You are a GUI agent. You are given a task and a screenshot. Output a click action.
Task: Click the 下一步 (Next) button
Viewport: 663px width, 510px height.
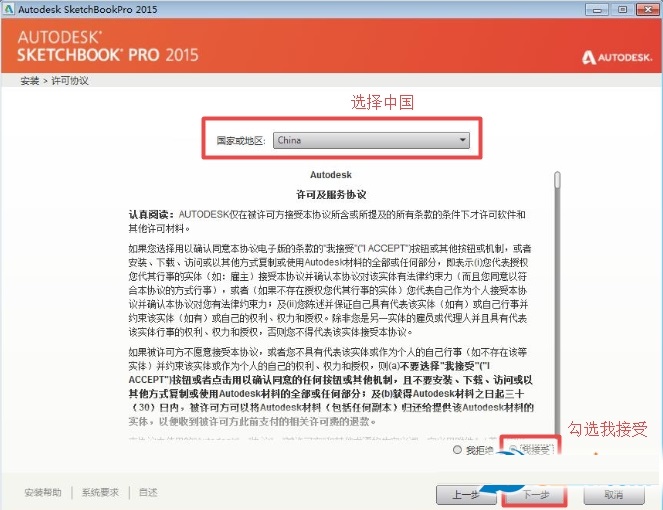tap(535, 494)
